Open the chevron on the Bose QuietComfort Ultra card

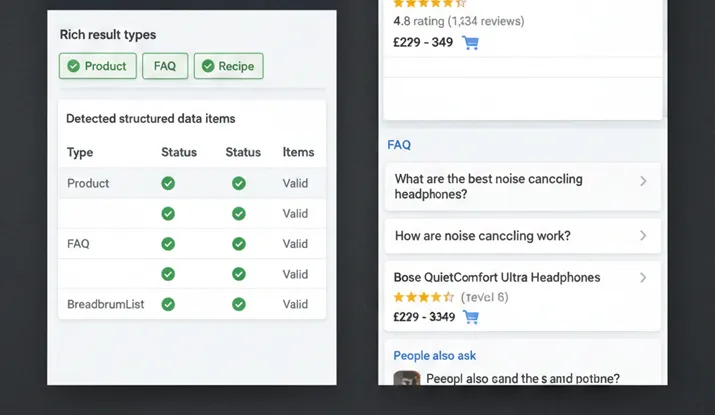(642, 278)
